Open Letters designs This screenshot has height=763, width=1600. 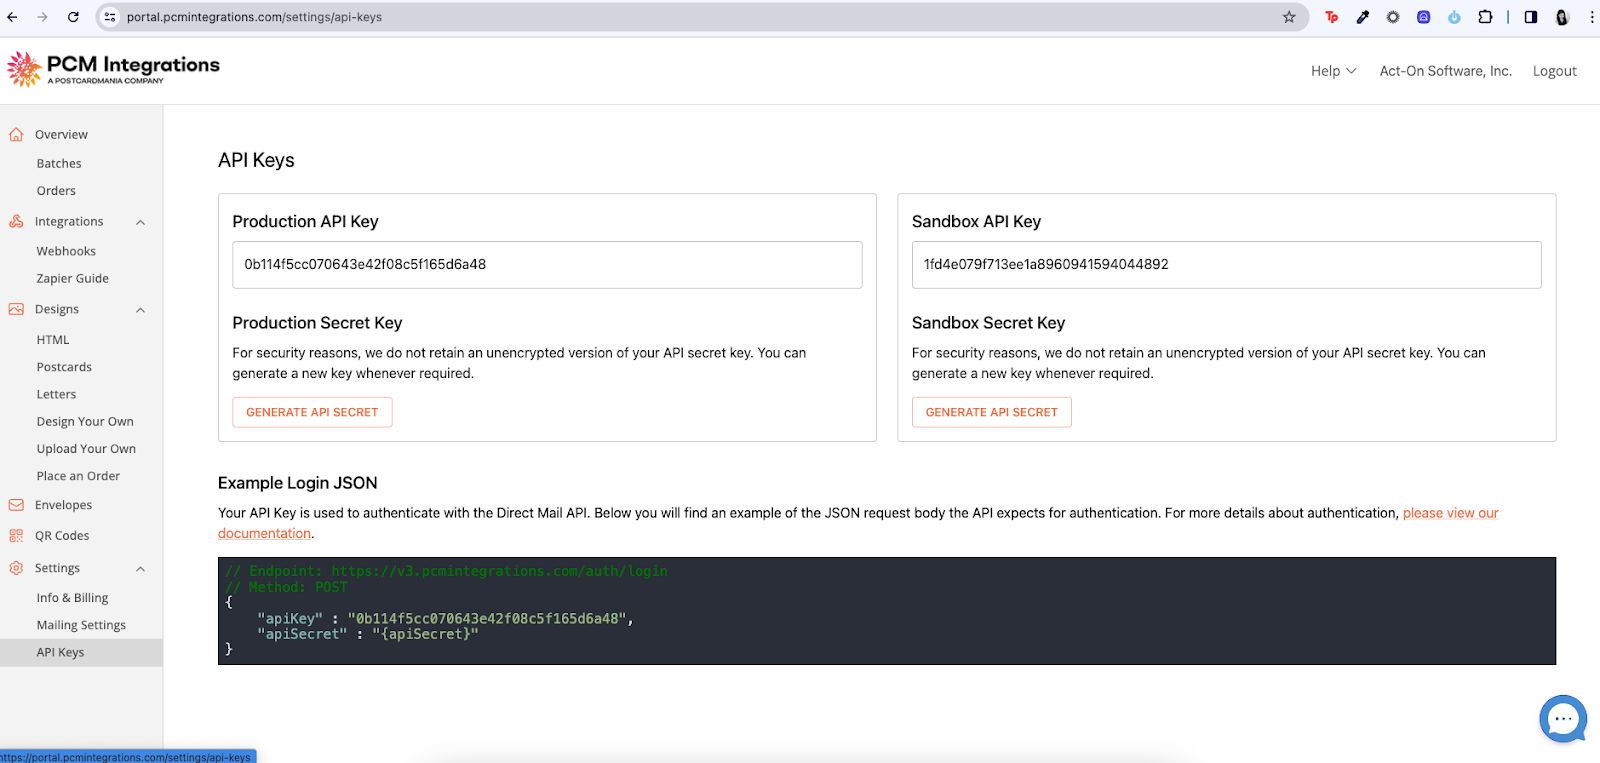pyautogui.click(x=56, y=394)
